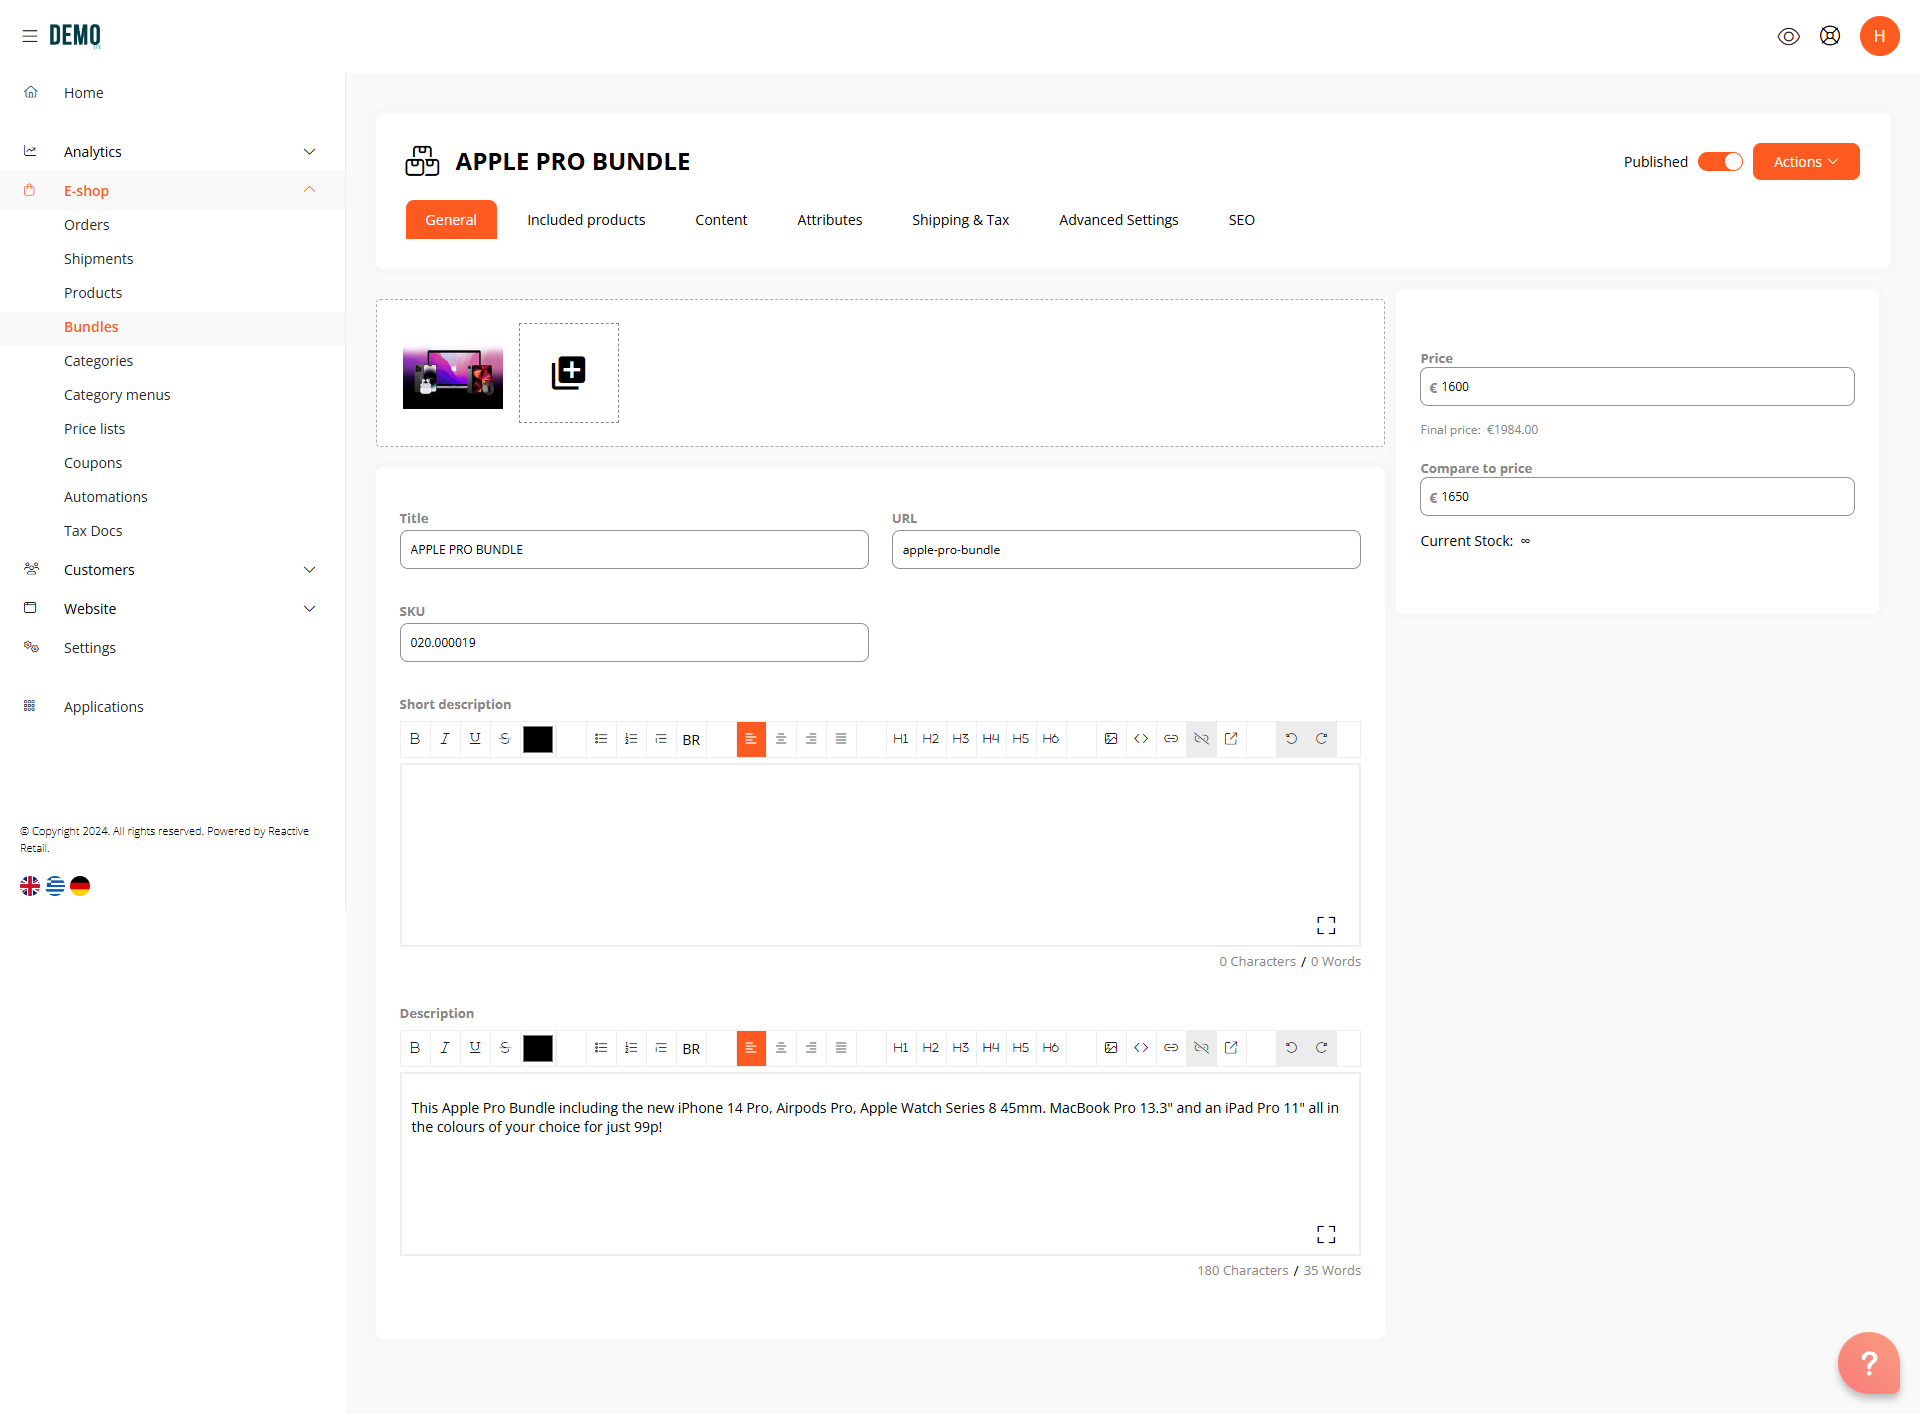Expand Short description editor to fullscreen
Image resolution: width=1920 pixels, height=1414 pixels.
(x=1326, y=925)
